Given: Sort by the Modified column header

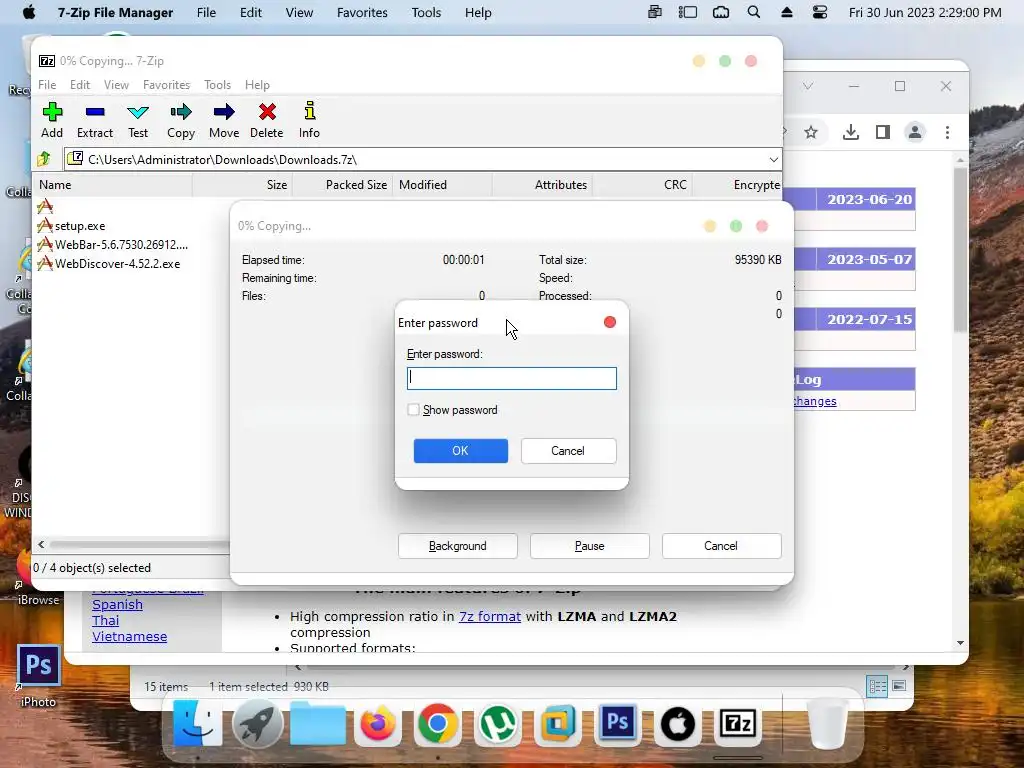Looking at the screenshot, I should pos(442,185).
